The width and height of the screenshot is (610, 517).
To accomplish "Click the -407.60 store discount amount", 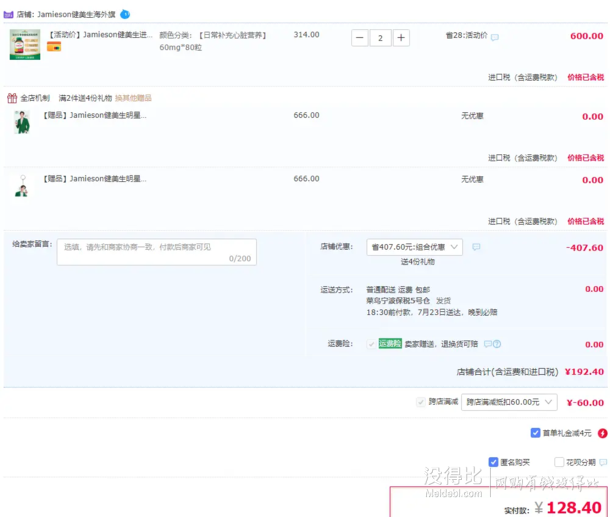I will [x=585, y=248].
